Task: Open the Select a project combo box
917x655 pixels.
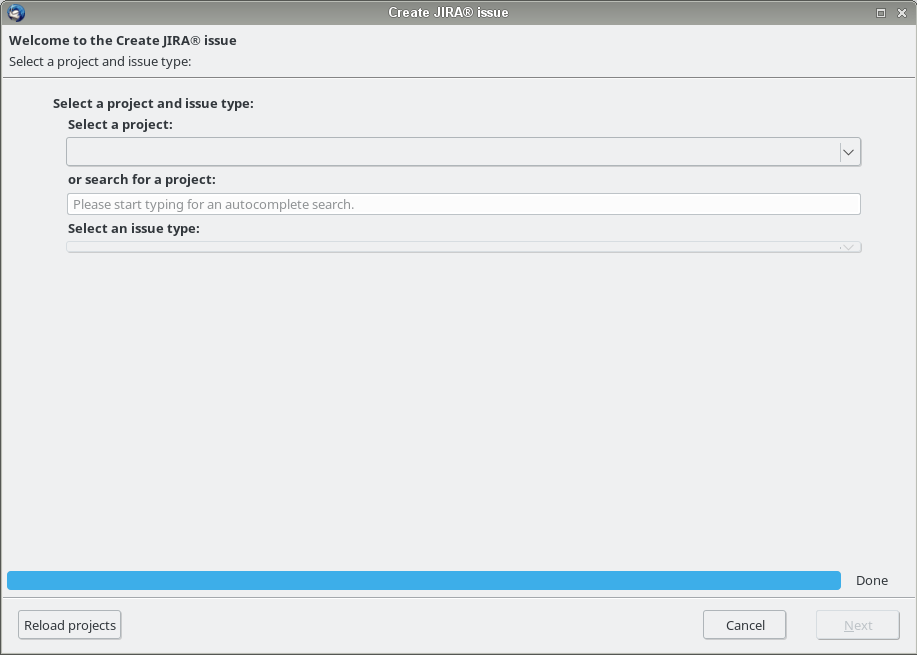Action: [x=463, y=152]
